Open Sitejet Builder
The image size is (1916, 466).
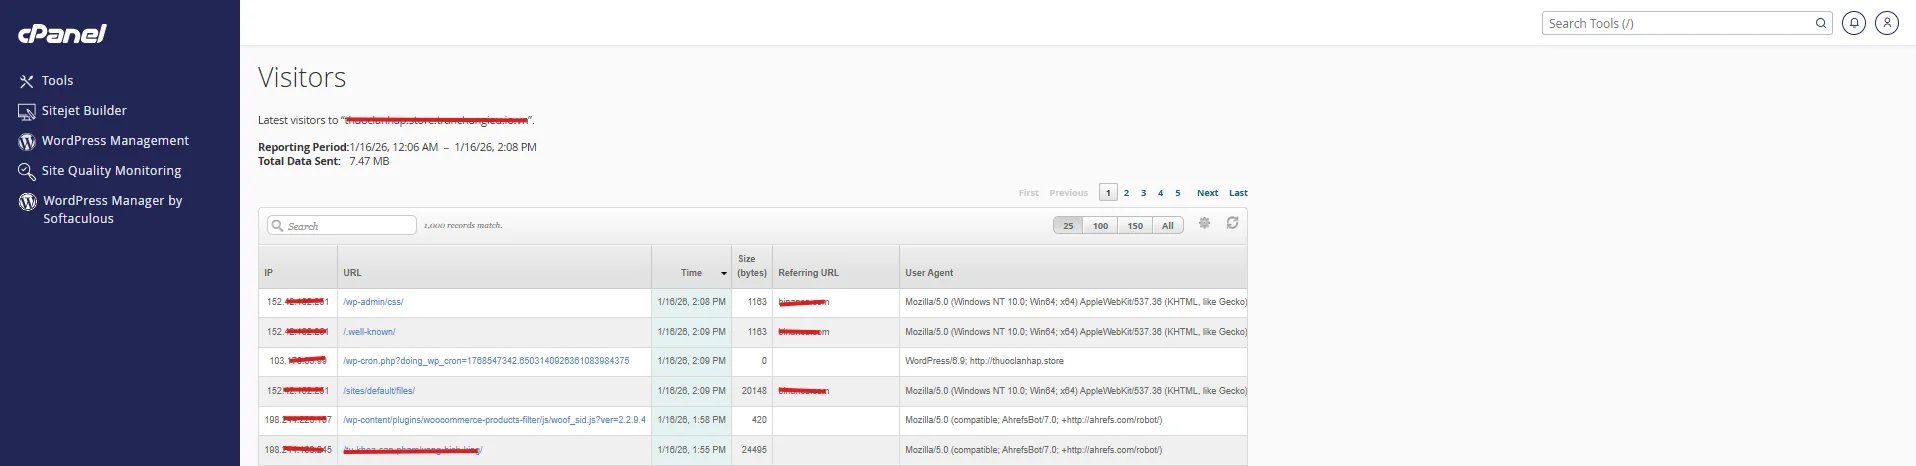[x=84, y=111]
